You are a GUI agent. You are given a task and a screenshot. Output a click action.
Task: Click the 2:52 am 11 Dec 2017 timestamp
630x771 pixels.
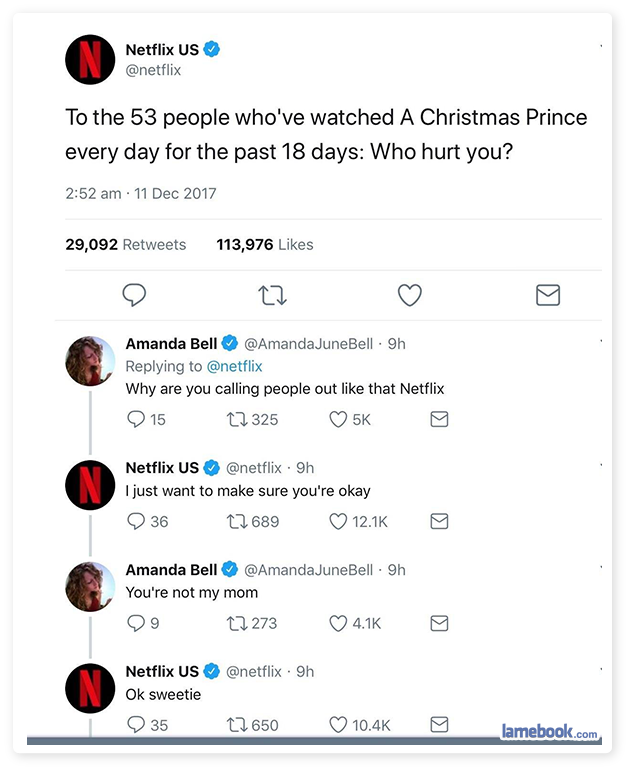141,193
